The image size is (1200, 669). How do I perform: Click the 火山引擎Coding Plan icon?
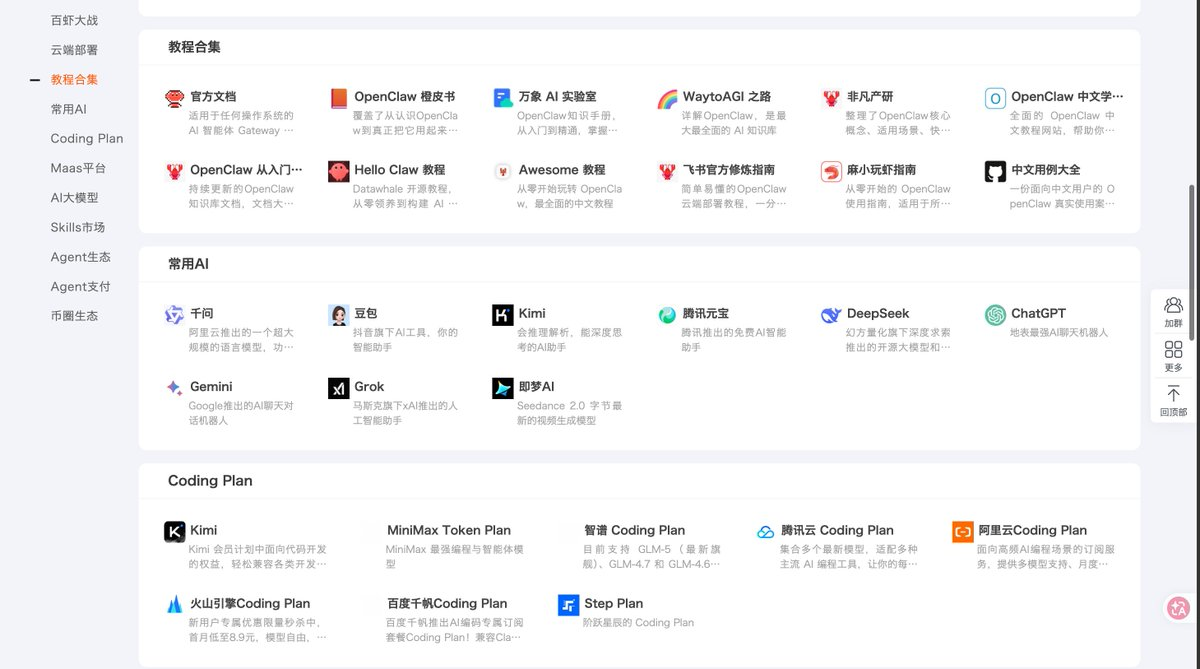tap(175, 605)
